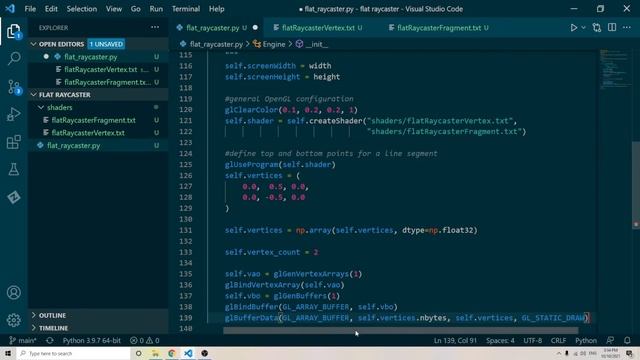
Task: Select flat_raycaster.py in Open Editors
Action: pos(98,57)
